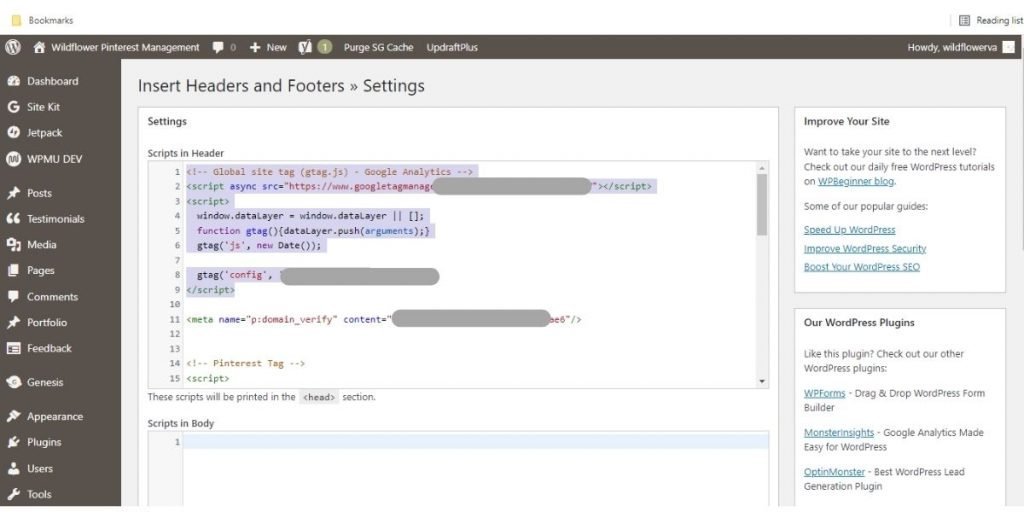Click the p:domain_verify meta tag line
This screenshot has height=512, width=1024.
pos(384,320)
